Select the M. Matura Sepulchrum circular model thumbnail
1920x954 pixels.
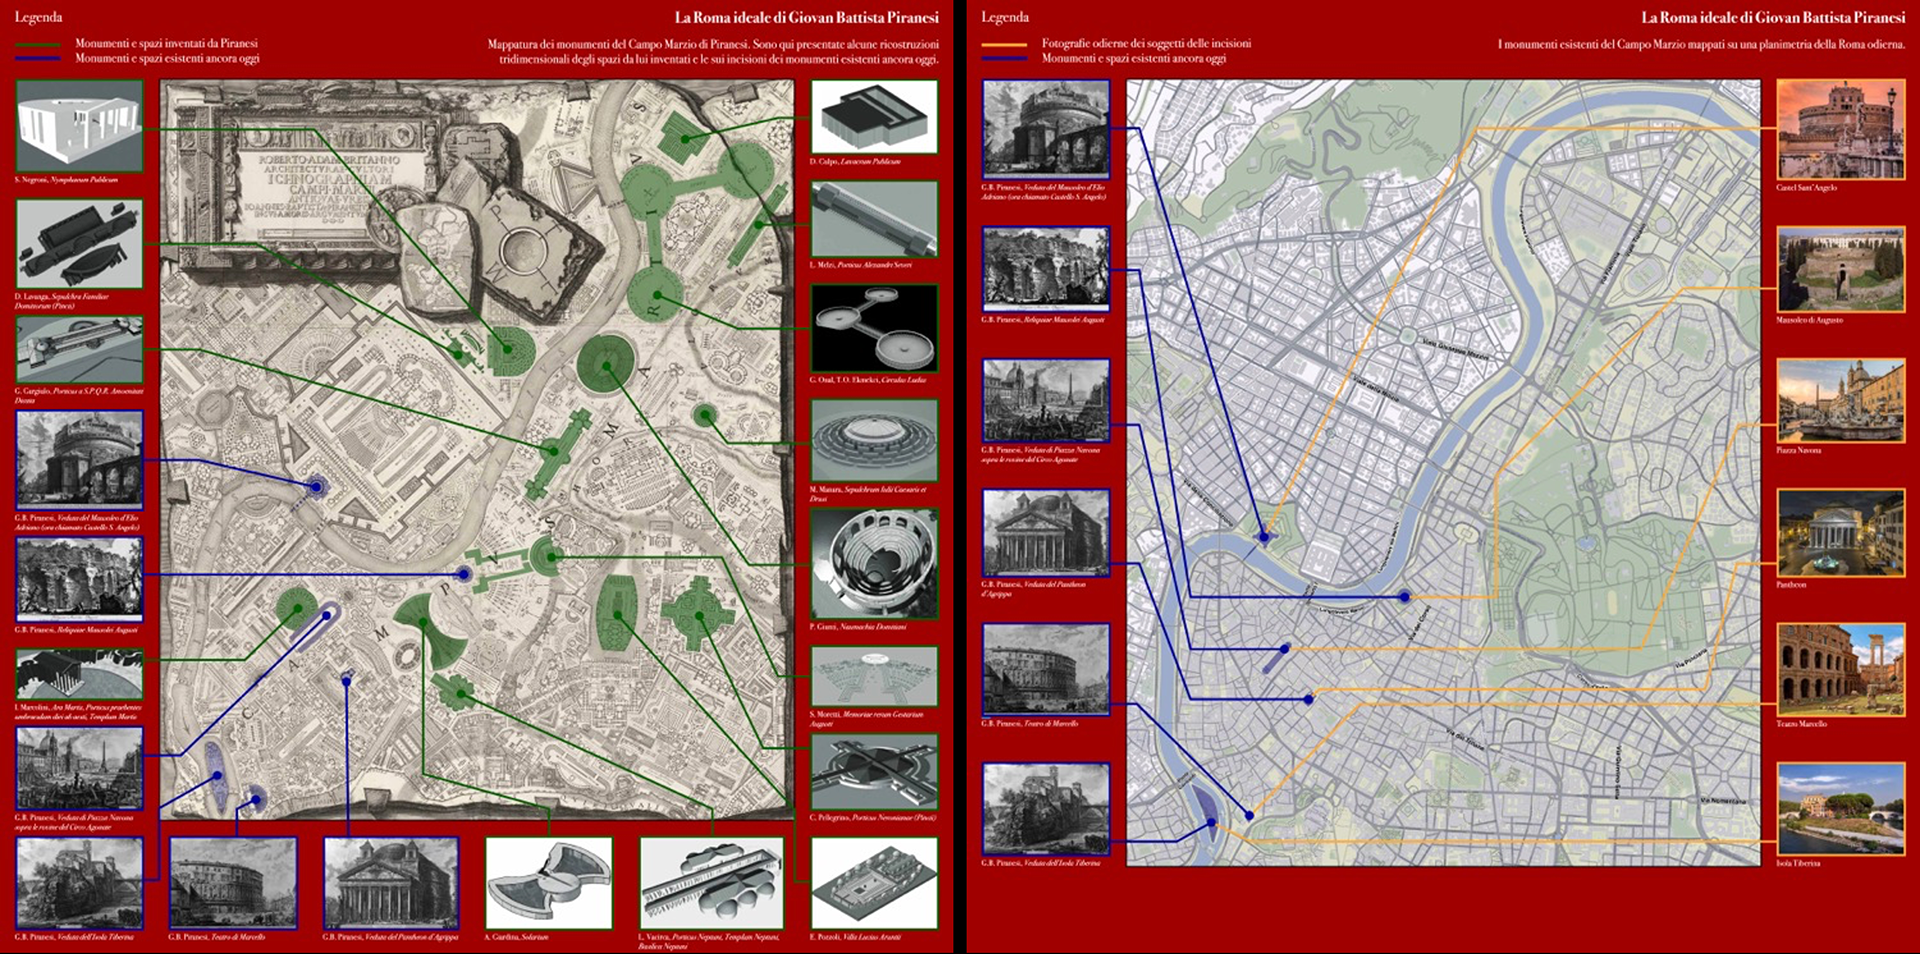coord(874,440)
